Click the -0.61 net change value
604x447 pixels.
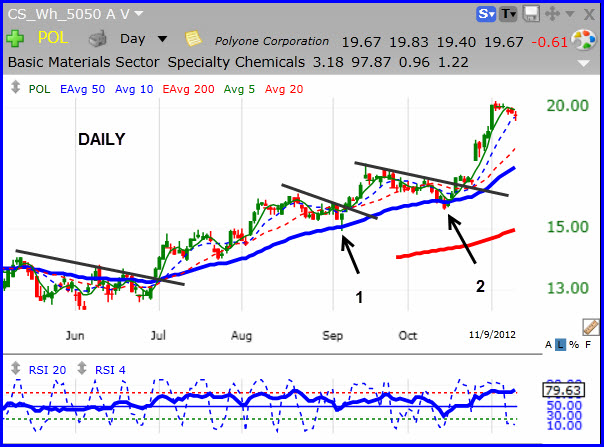click(x=549, y=42)
